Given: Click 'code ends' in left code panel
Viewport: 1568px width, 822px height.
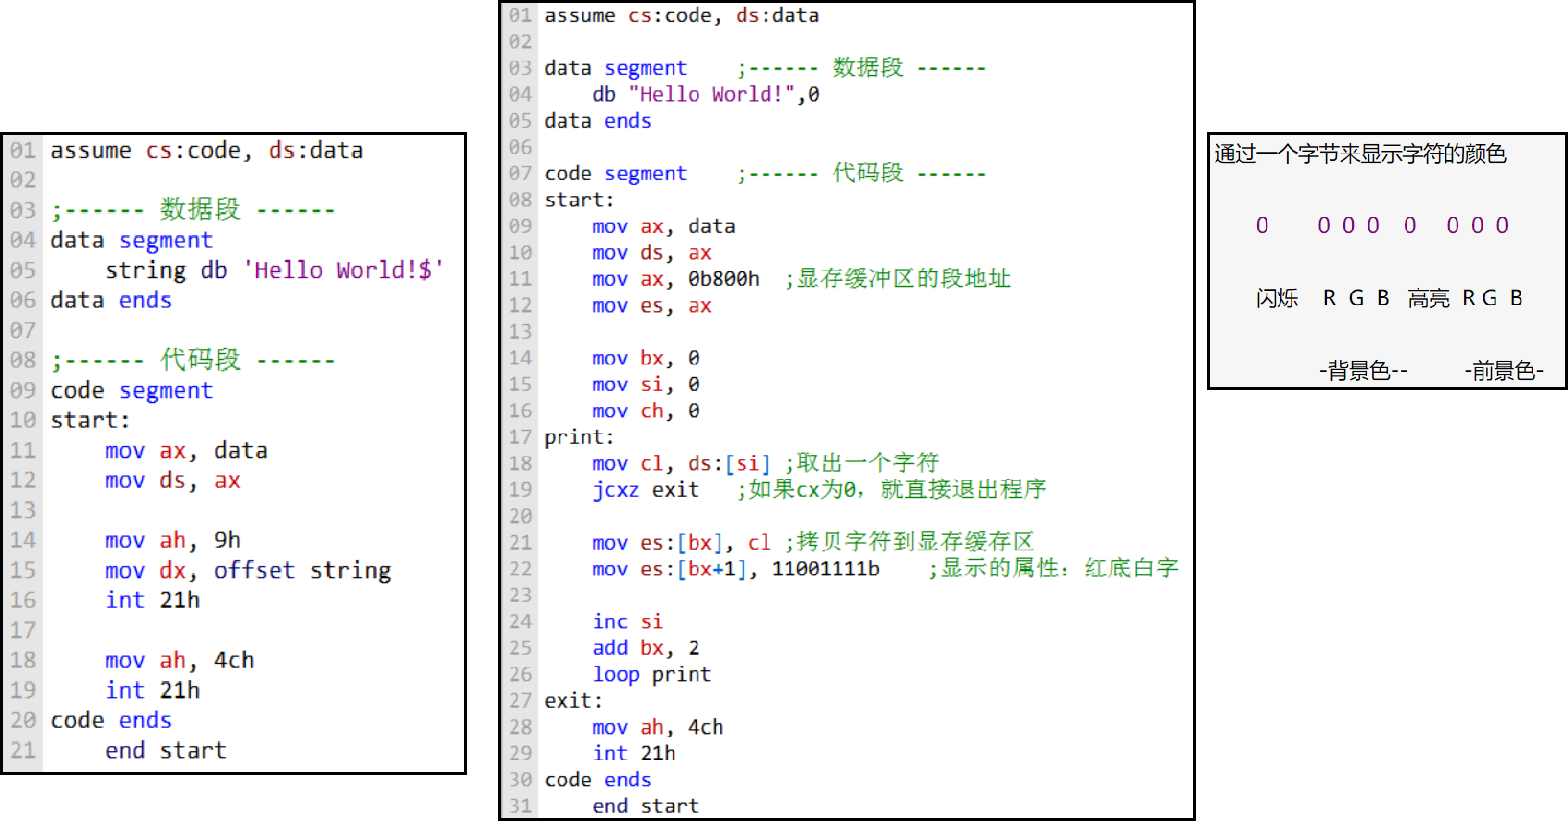Looking at the screenshot, I should coord(111,720).
